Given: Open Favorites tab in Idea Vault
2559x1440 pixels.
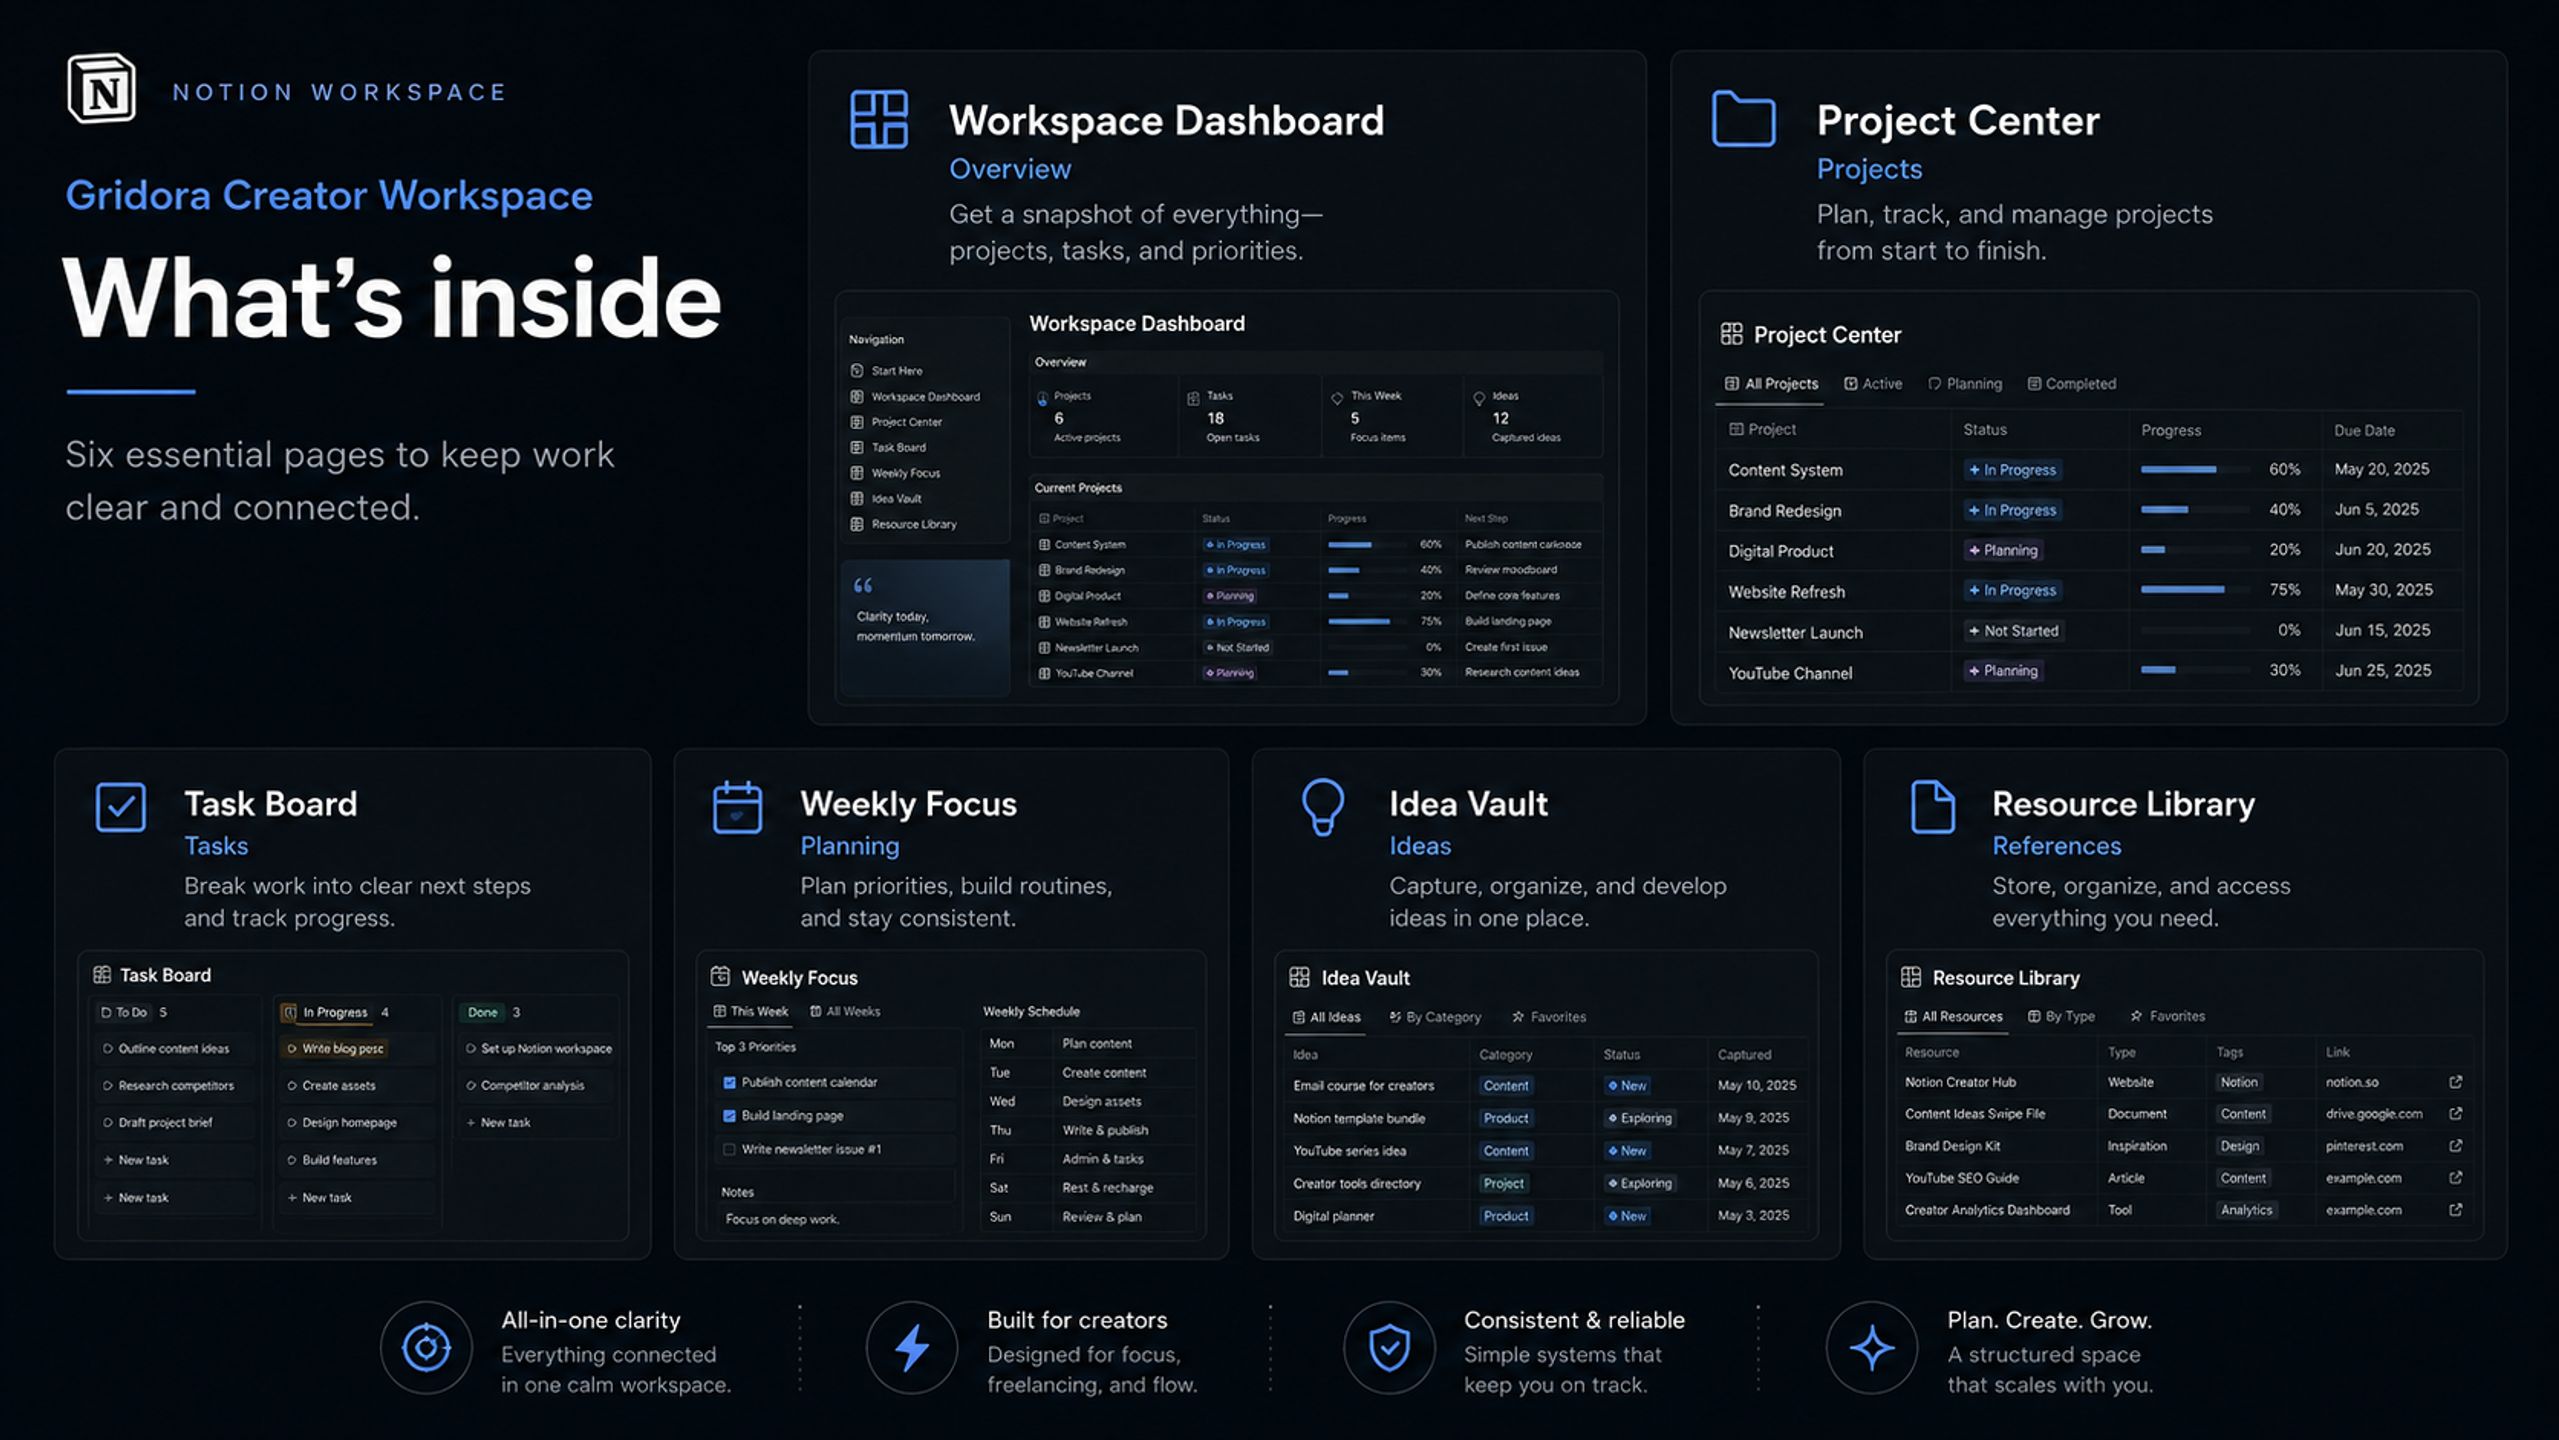Looking at the screenshot, I should [x=1548, y=1017].
